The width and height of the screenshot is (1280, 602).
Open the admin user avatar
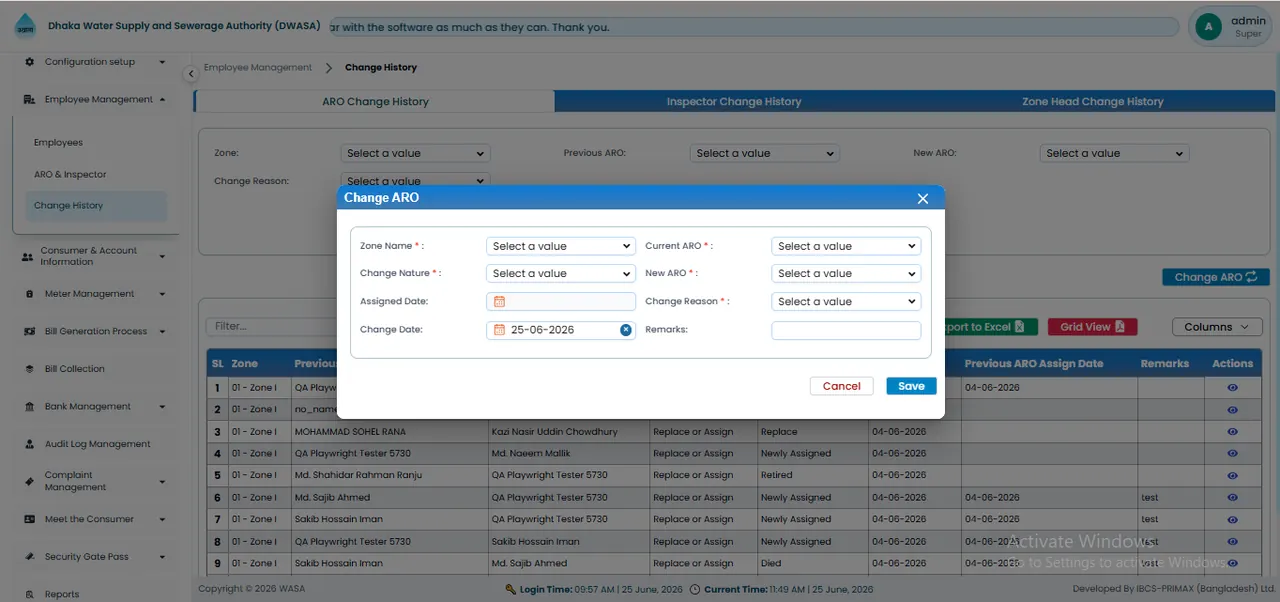click(x=1208, y=27)
